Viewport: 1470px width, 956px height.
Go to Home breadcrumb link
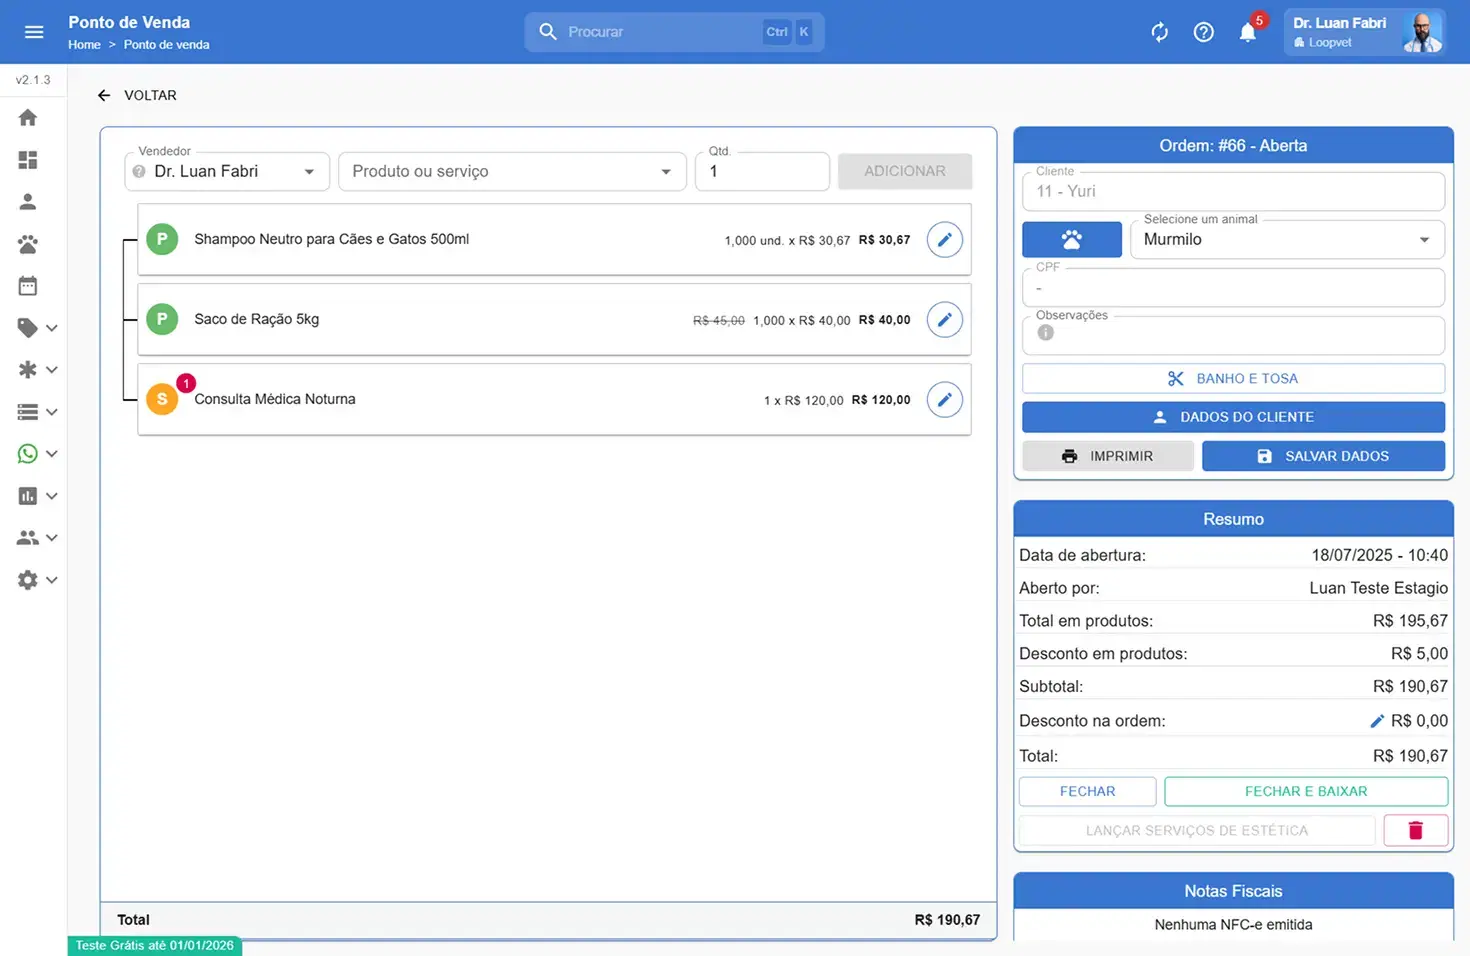point(84,45)
